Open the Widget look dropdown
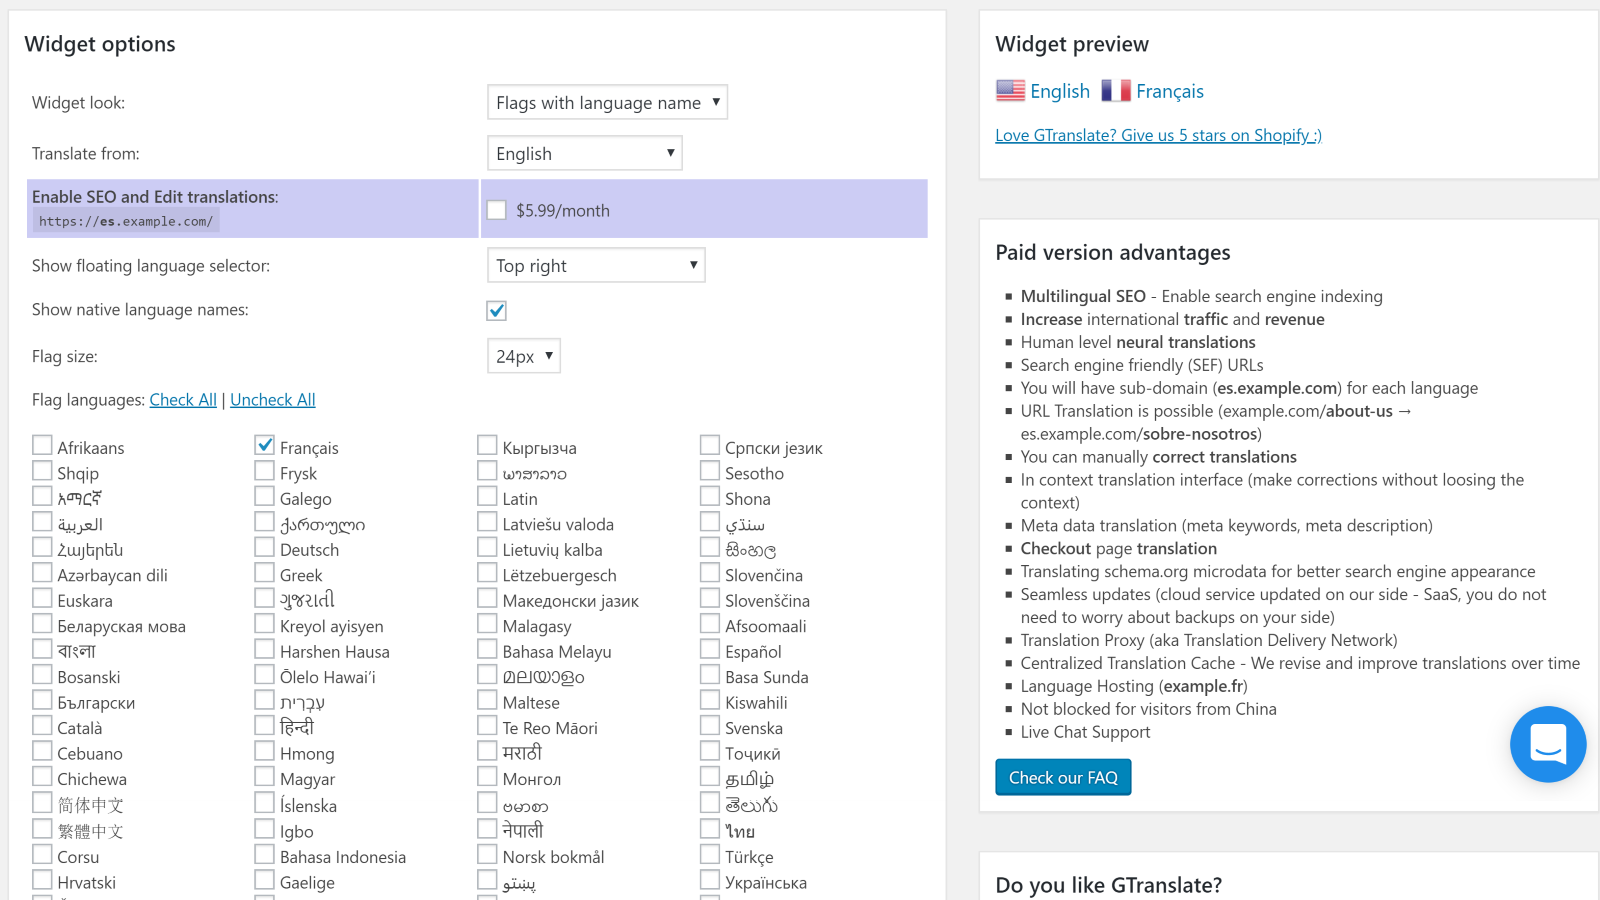This screenshot has width=1600, height=900. 607,103
